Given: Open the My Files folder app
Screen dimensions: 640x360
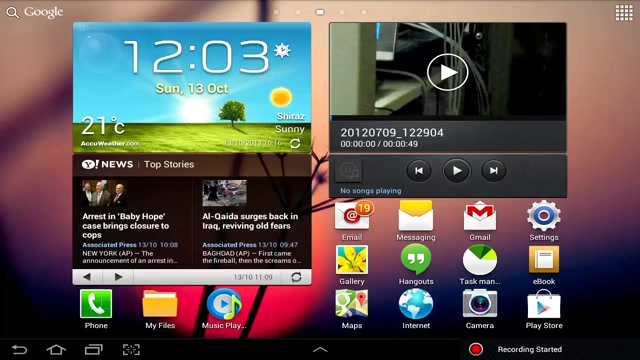Looking at the screenshot, I should click(x=160, y=309).
